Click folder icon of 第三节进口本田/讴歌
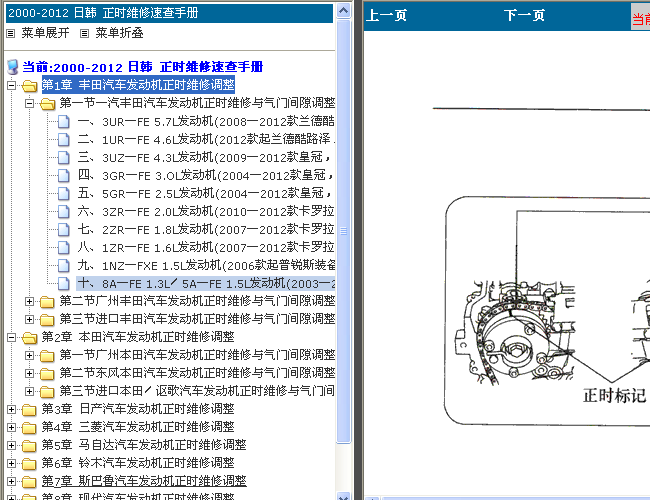 47,392
